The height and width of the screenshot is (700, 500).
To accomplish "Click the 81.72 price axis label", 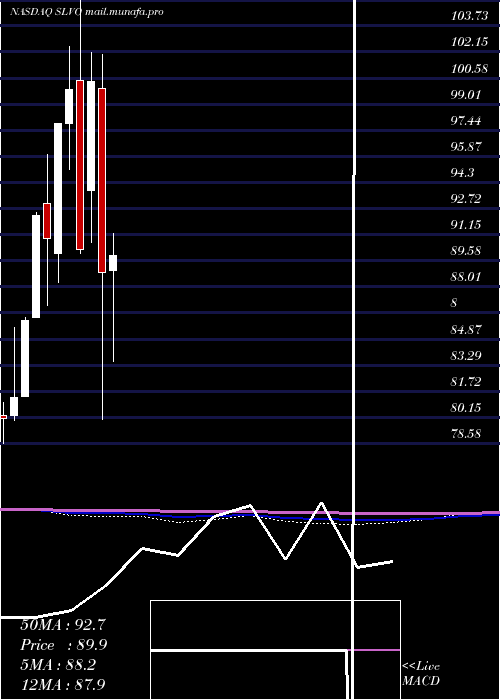I will tap(466, 382).
